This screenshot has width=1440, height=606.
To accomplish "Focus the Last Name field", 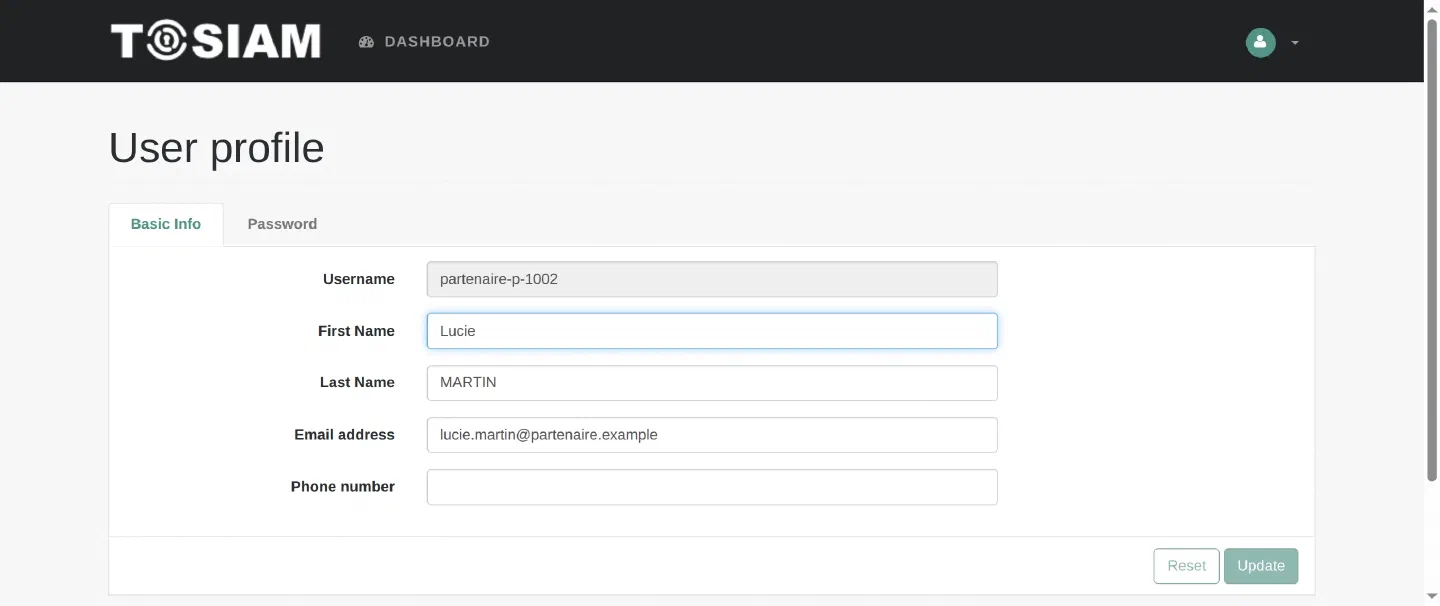I will pos(712,383).
